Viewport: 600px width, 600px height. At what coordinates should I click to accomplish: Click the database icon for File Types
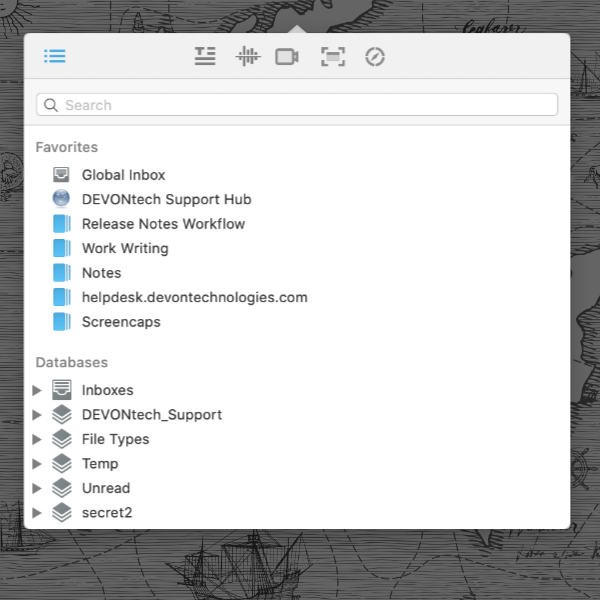[x=62, y=439]
